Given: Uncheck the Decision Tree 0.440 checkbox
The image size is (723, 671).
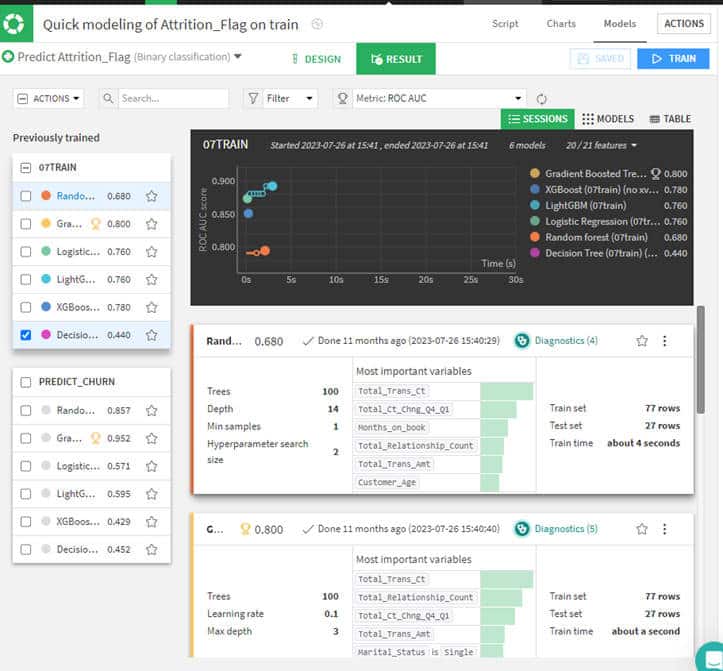Looking at the screenshot, I should [26, 335].
